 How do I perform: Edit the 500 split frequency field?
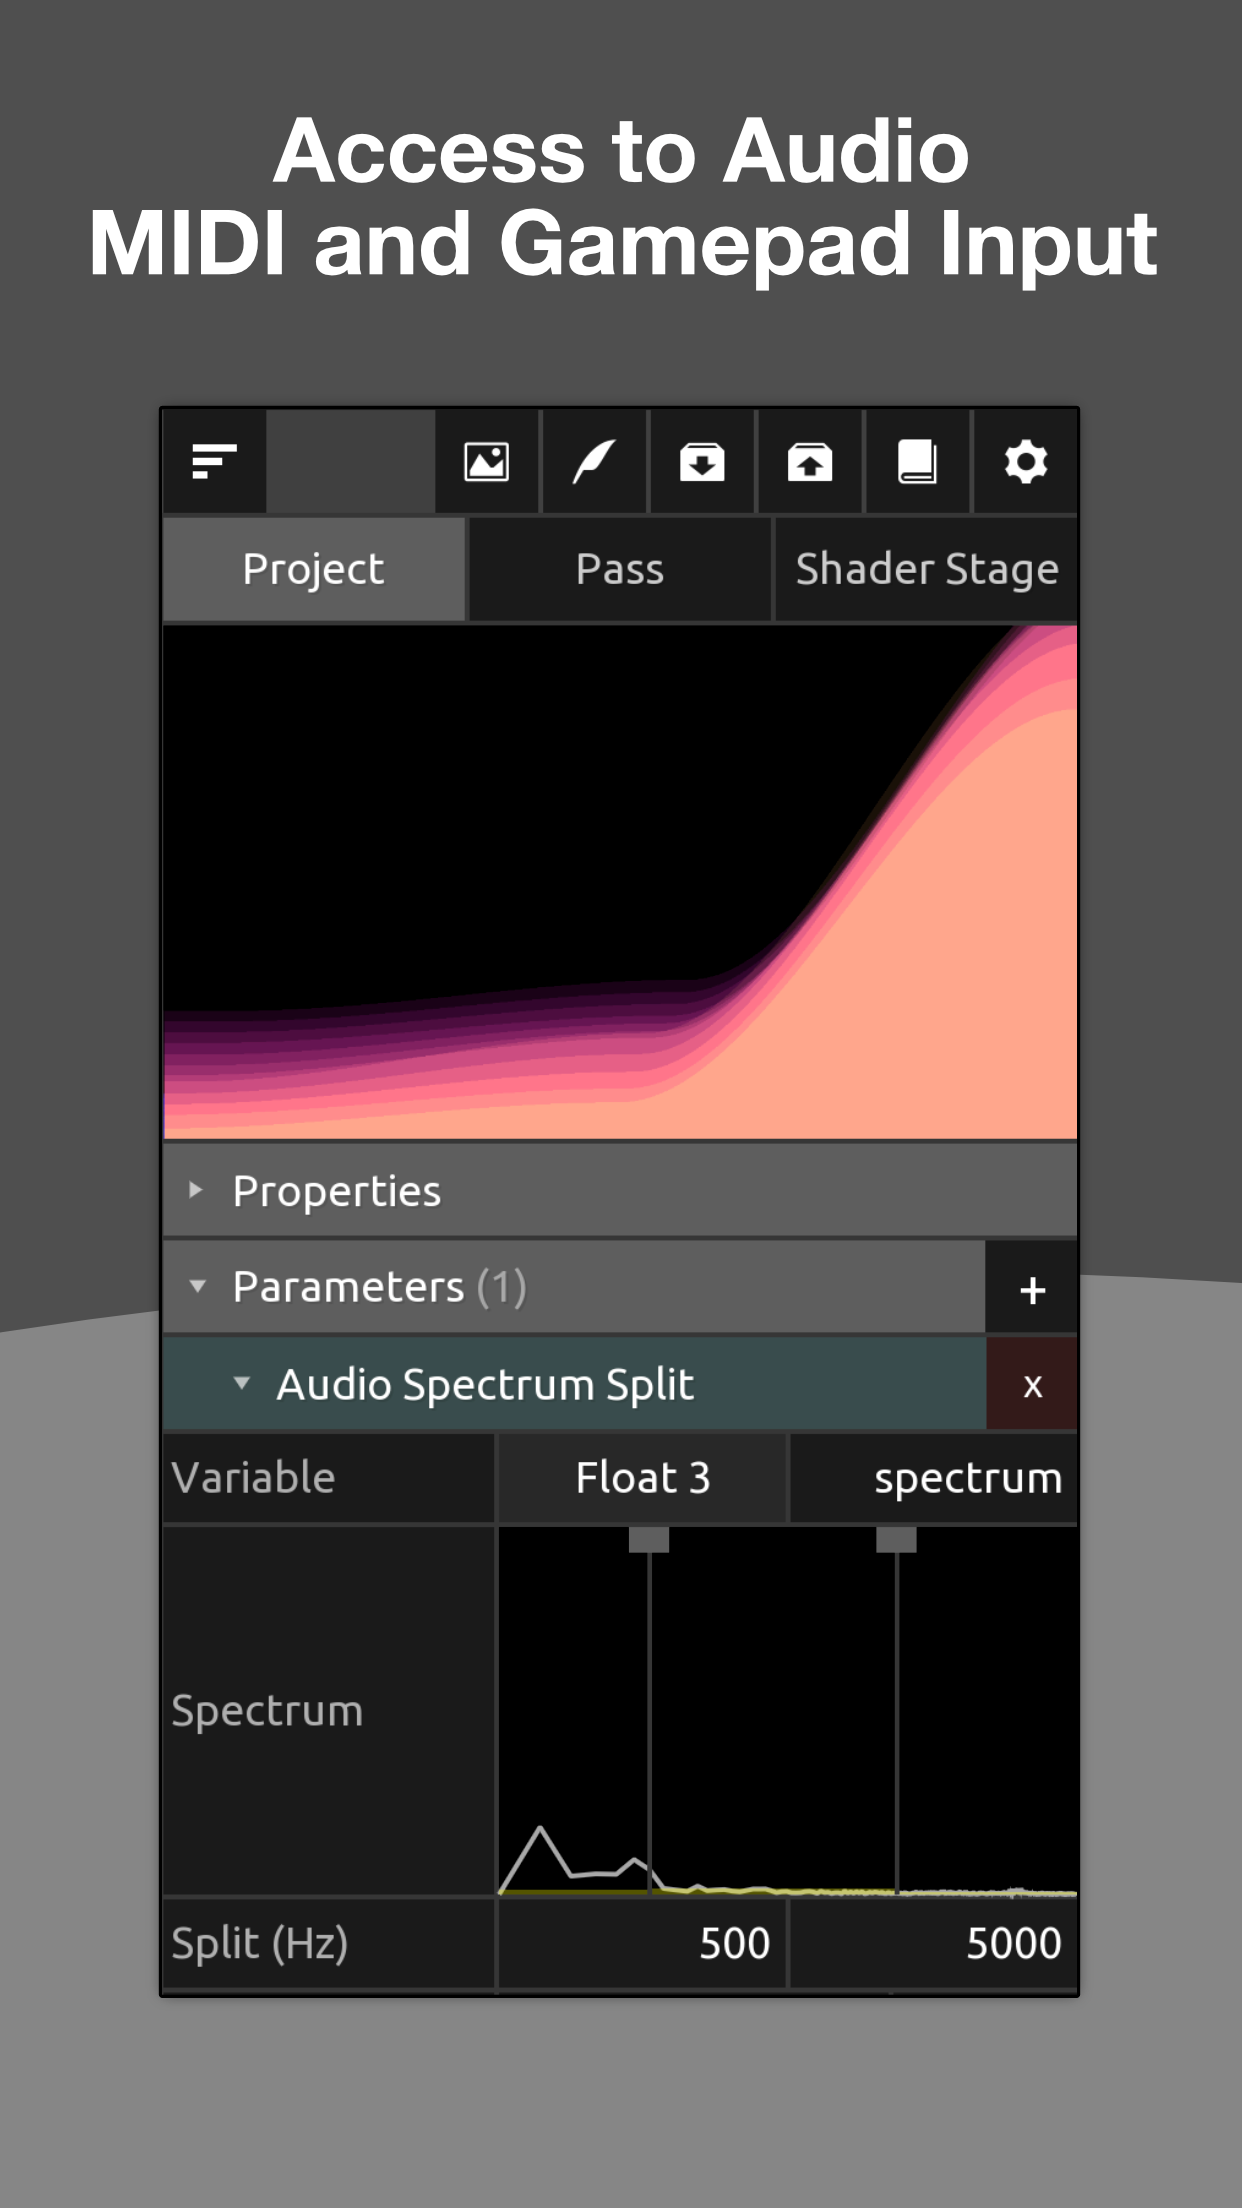(642, 1944)
